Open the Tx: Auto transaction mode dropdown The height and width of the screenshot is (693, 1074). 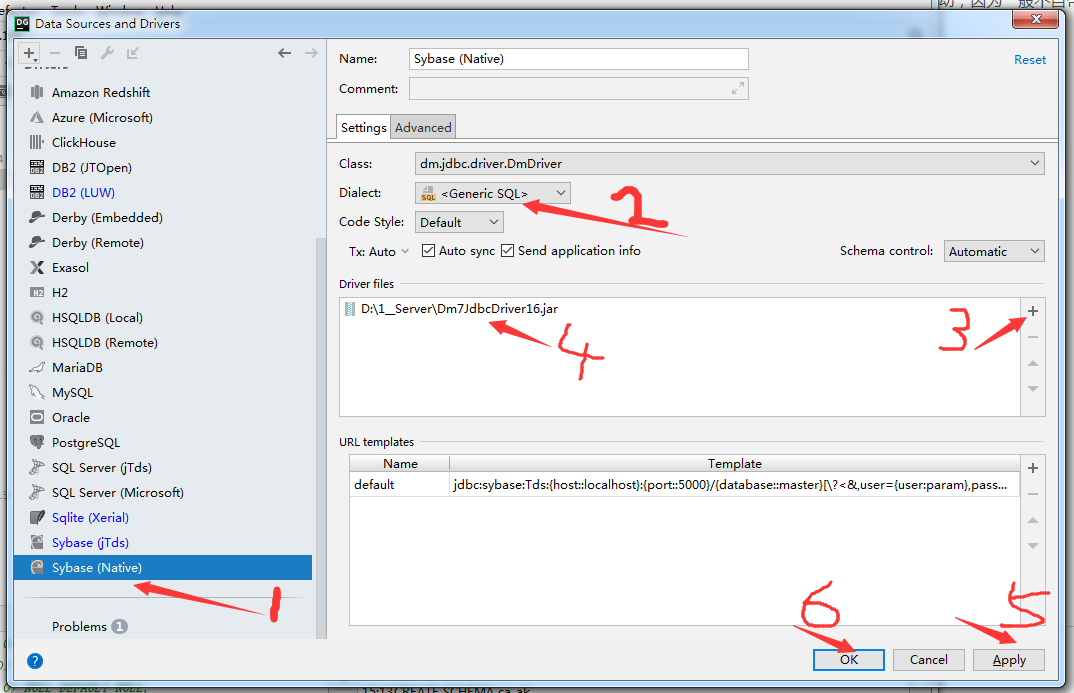[x=379, y=251]
